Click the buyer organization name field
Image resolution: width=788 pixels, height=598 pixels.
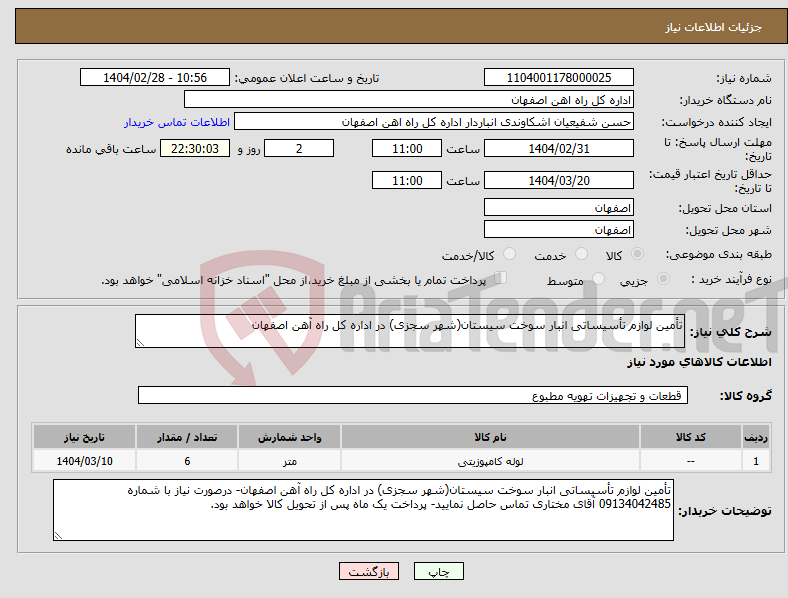[x=409, y=99]
